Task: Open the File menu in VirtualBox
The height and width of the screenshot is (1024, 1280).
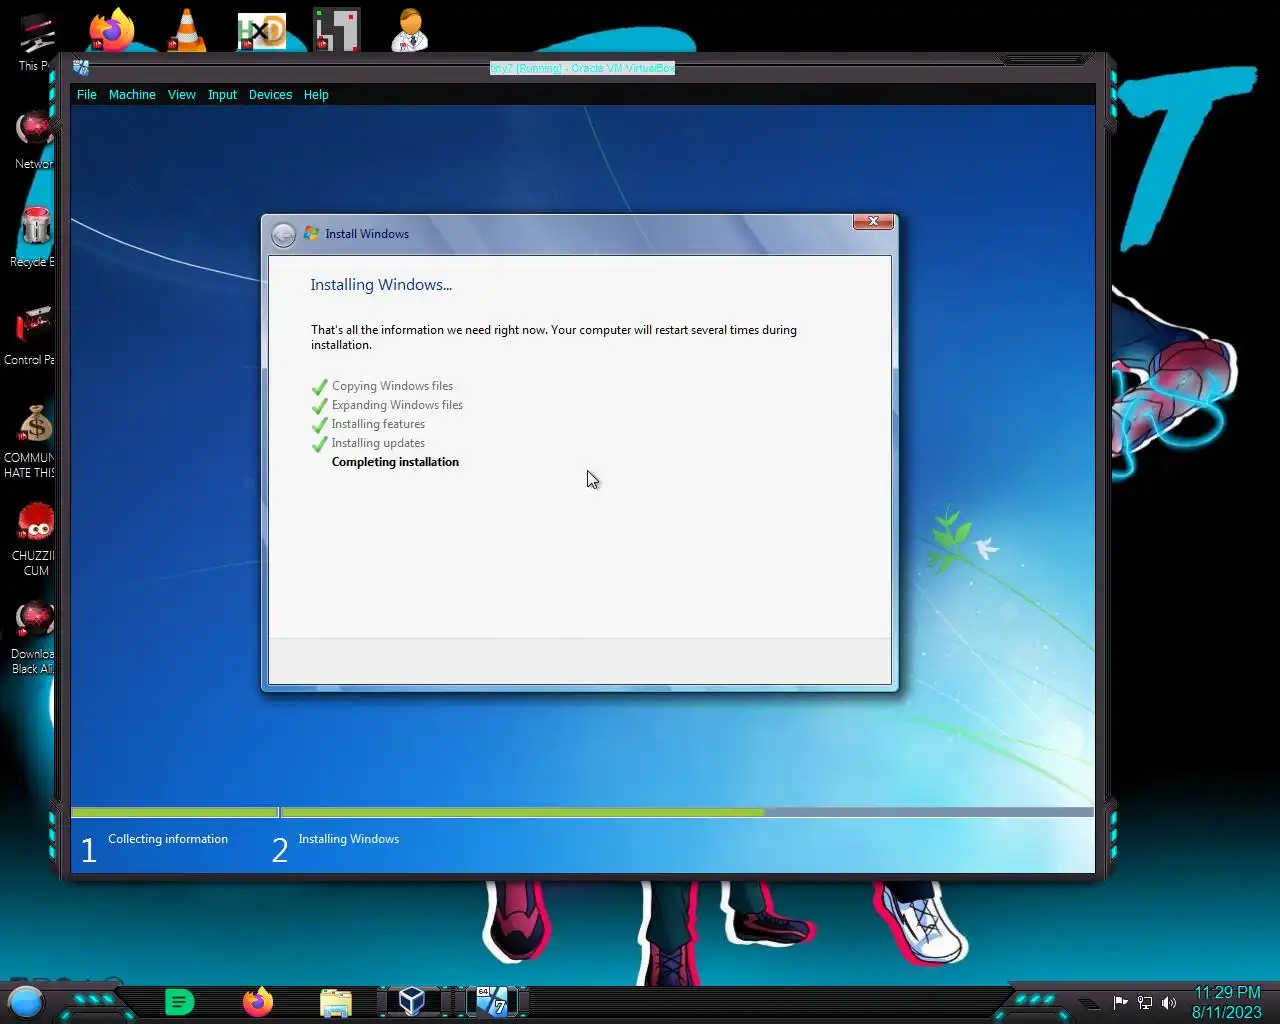Action: tap(87, 95)
